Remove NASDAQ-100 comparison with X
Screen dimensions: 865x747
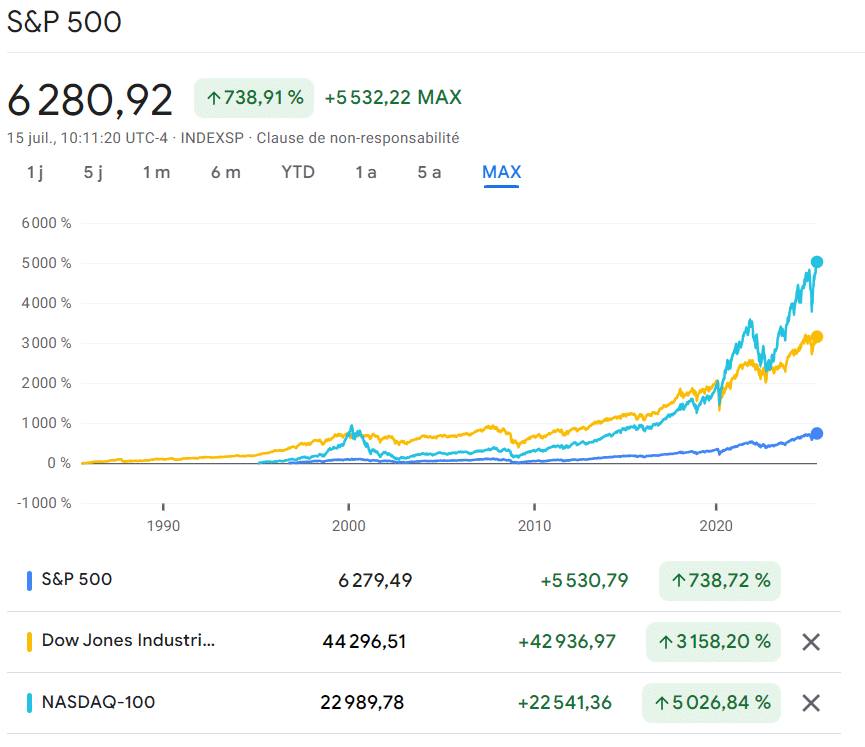pos(811,703)
